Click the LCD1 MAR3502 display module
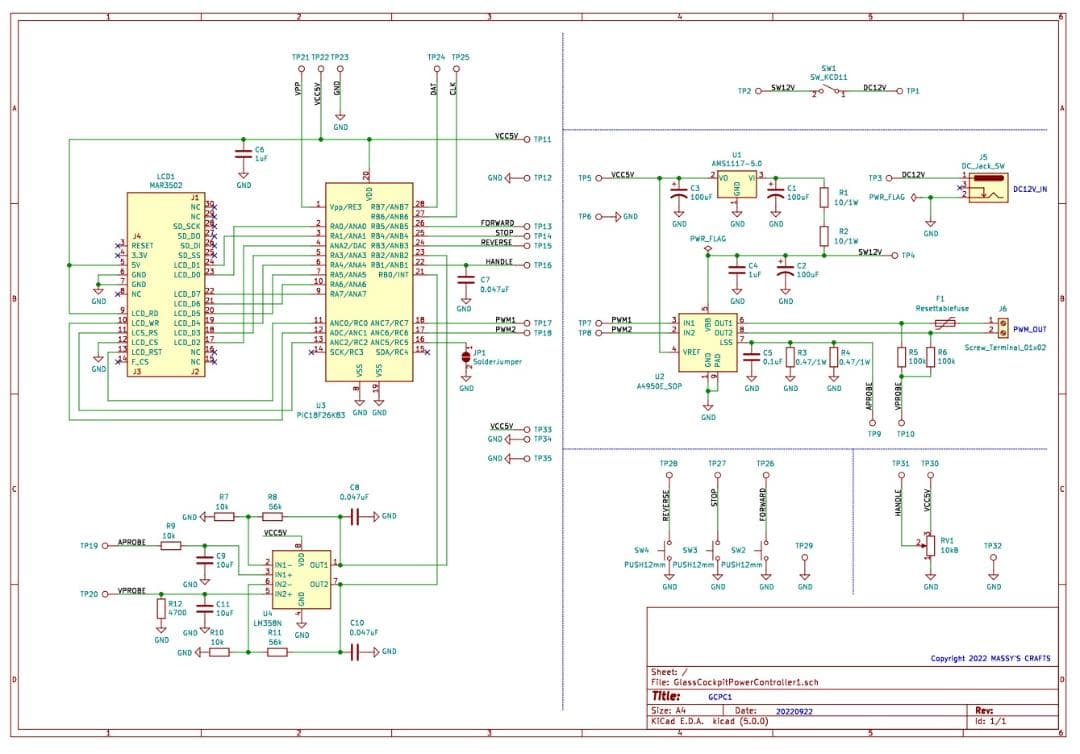This screenshot has width=1080, height=754. point(165,284)
